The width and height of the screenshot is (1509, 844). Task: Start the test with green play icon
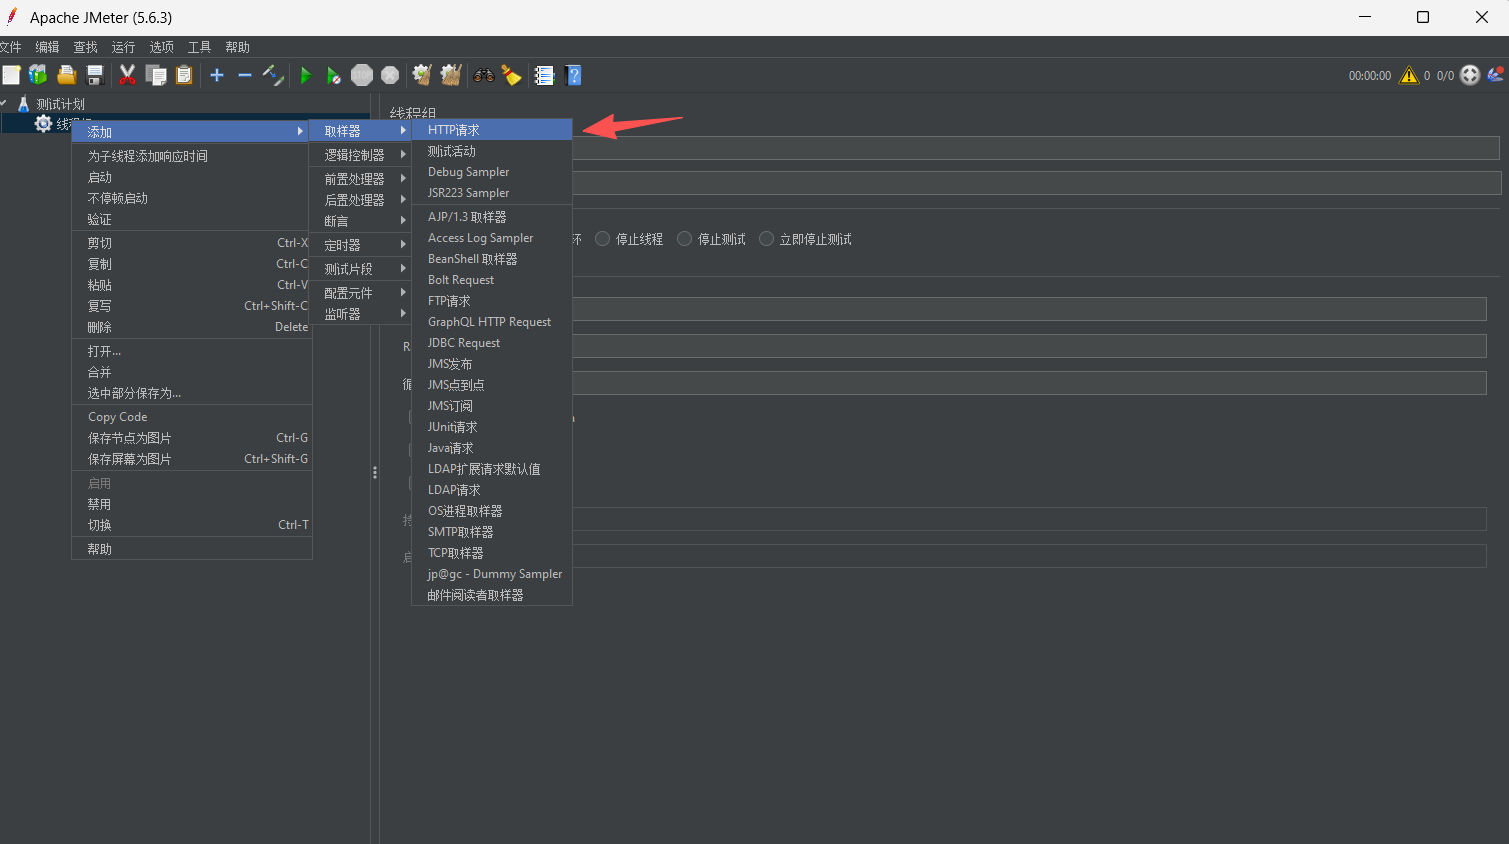tap(305, 75)
